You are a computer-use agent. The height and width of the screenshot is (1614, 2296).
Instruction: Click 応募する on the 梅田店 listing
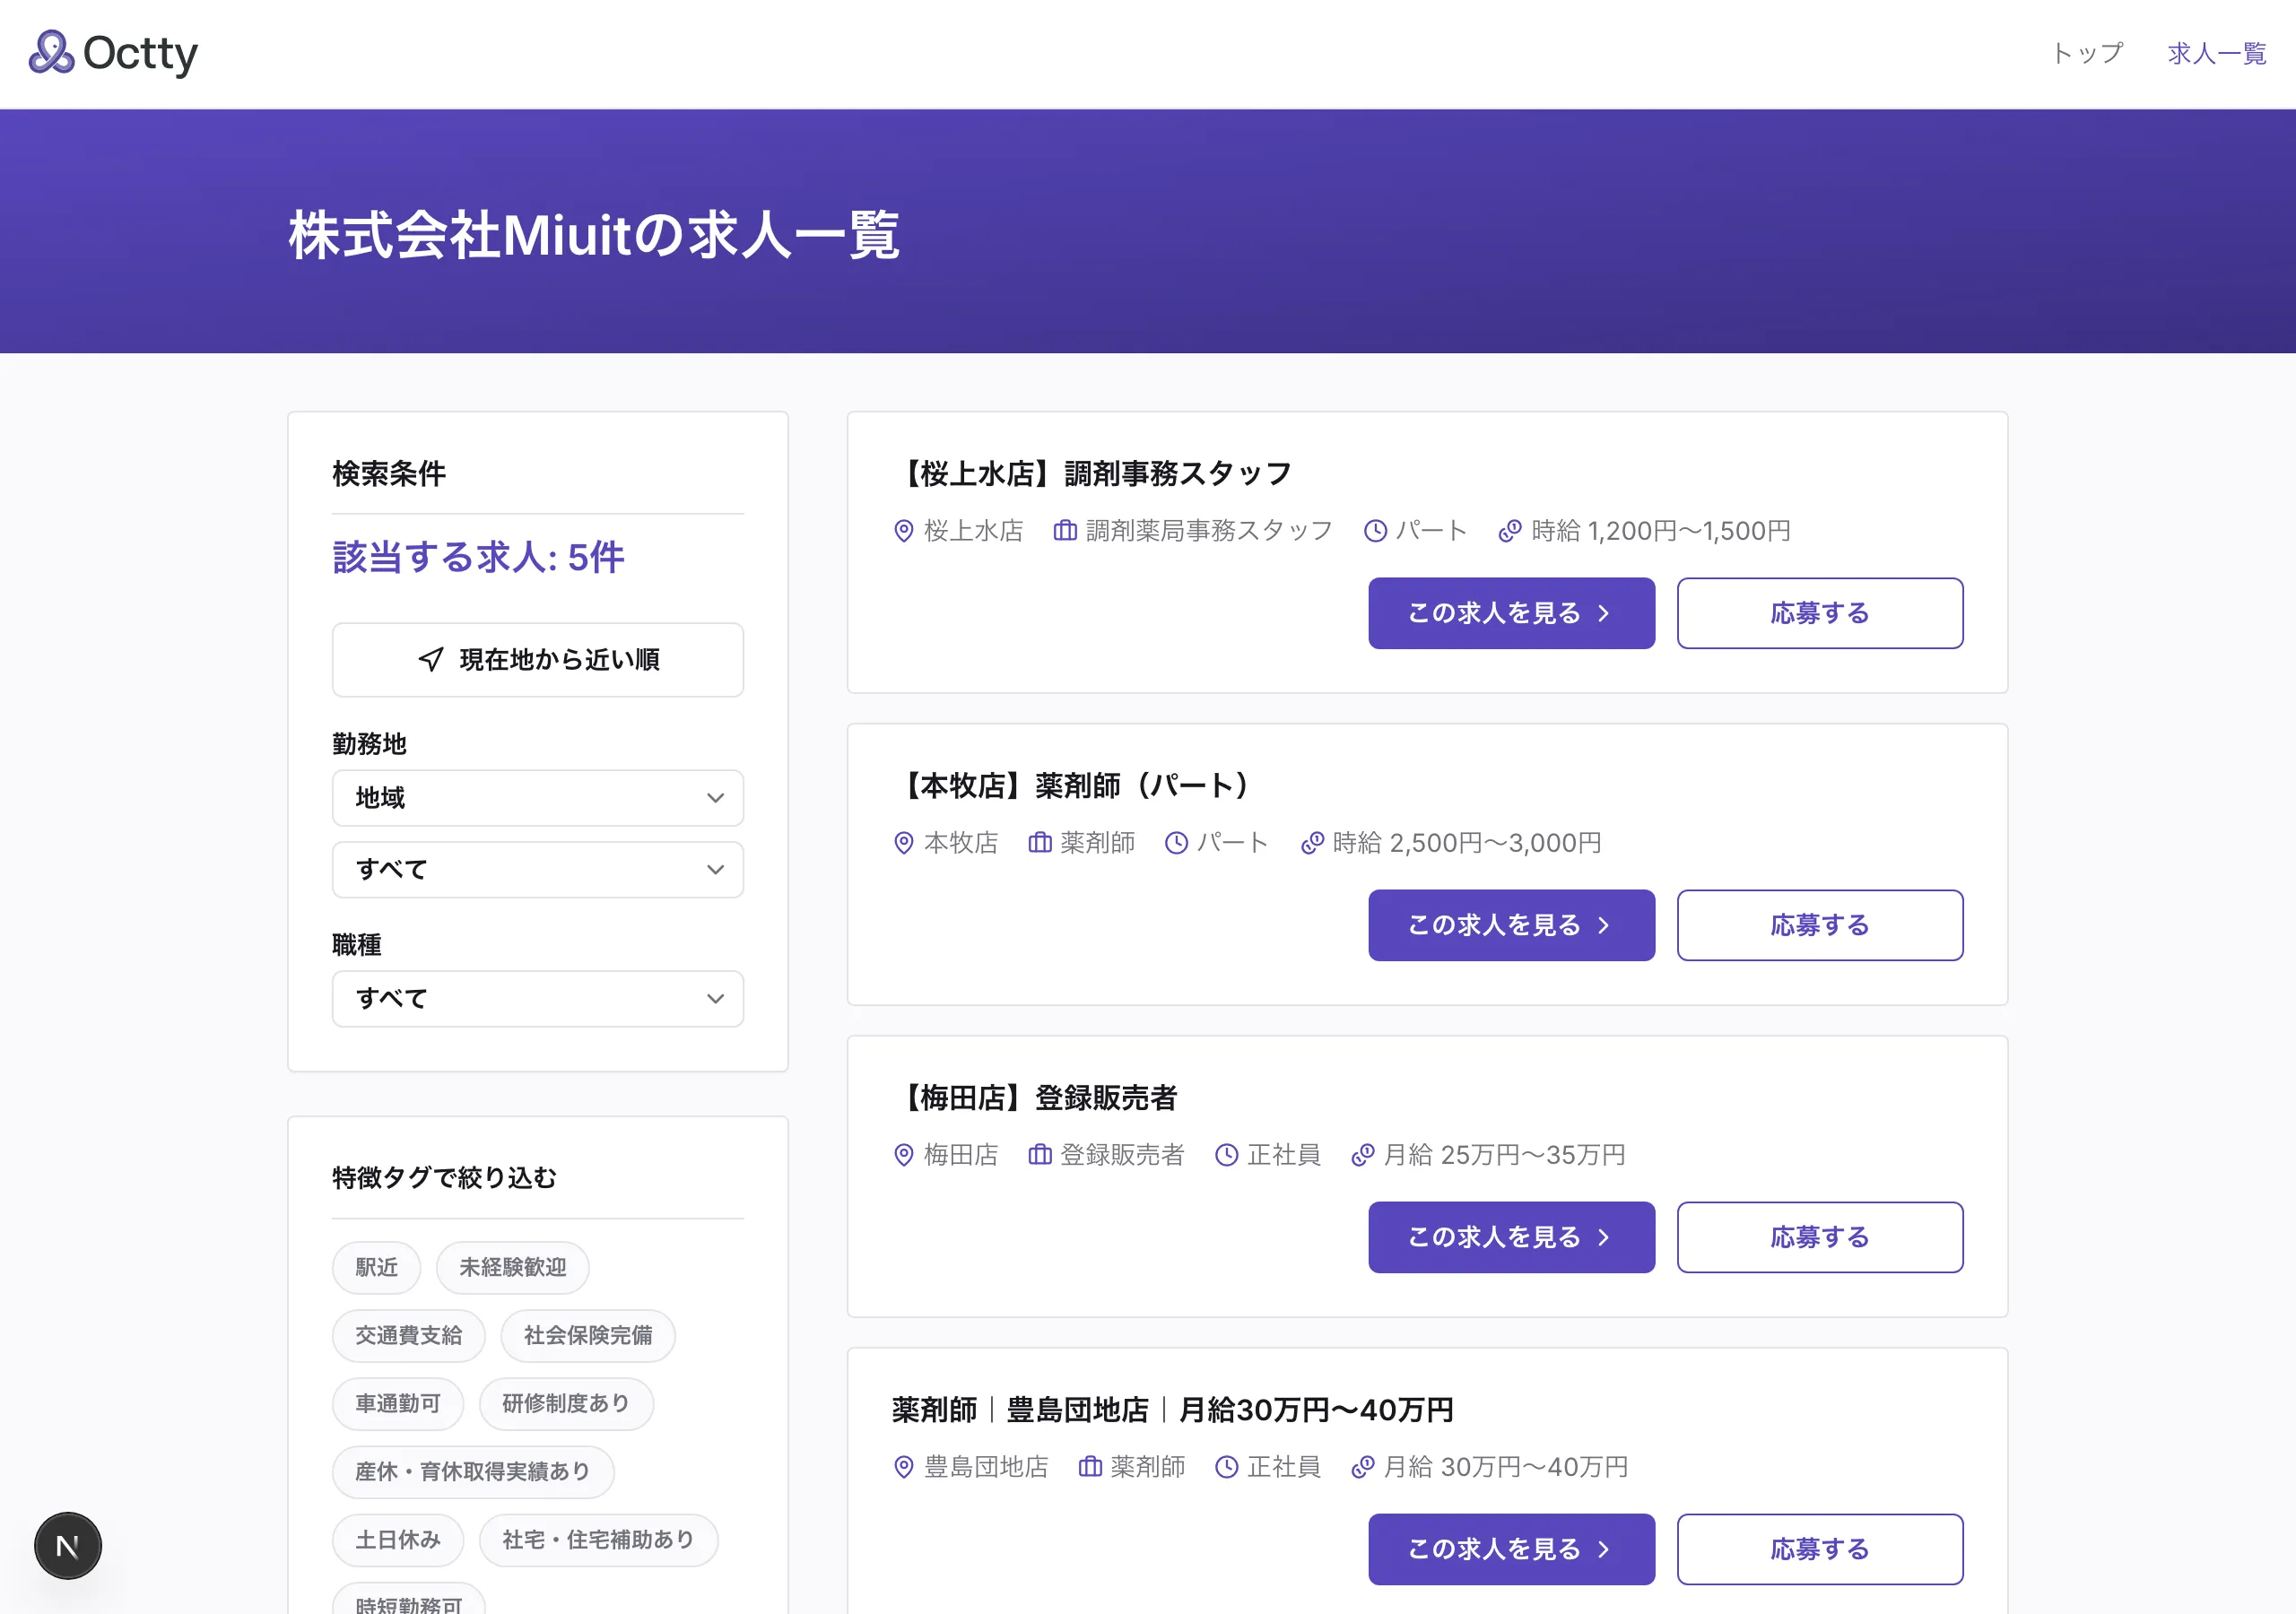pyautogui.click(x=1820, y=1237)
